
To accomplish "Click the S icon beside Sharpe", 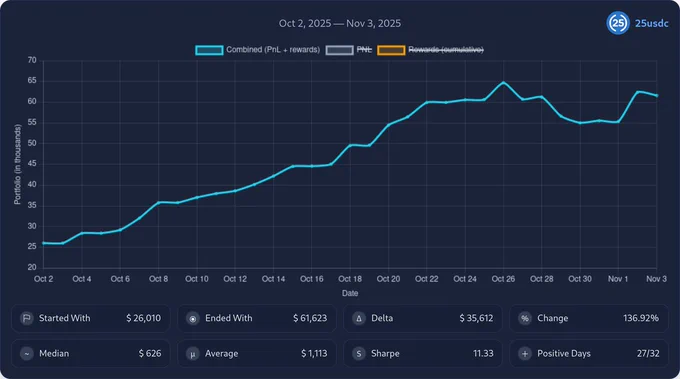I will coord(359,354).
